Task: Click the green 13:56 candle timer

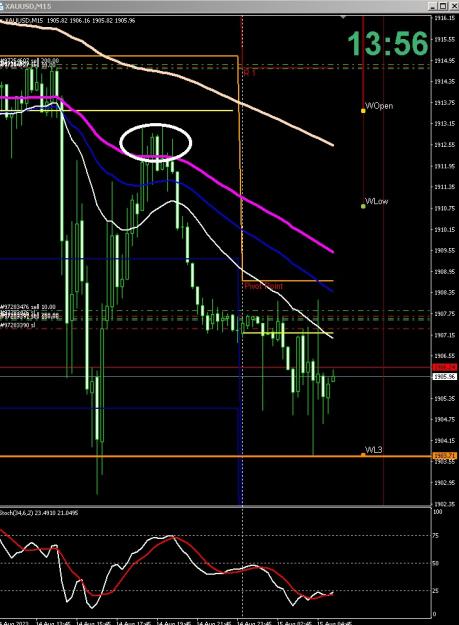Action: coord(388,43)
